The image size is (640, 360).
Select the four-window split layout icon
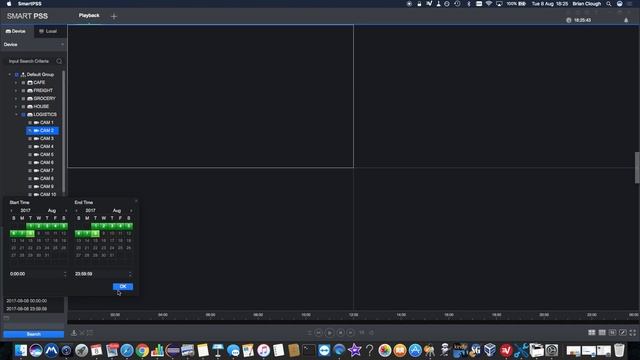tap(591, 333)
